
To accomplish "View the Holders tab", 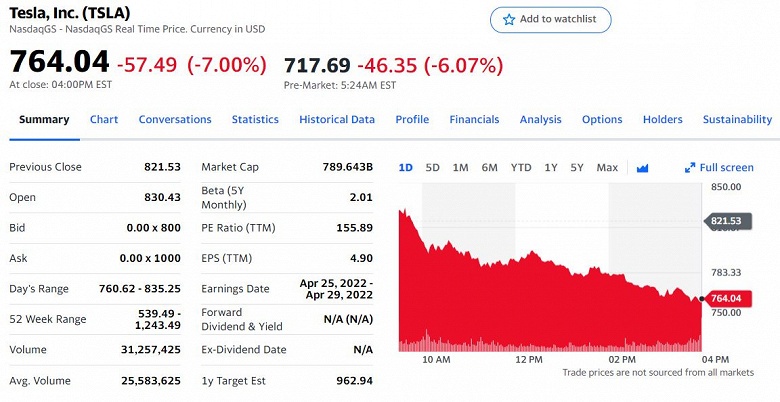I will coord(662,120).
